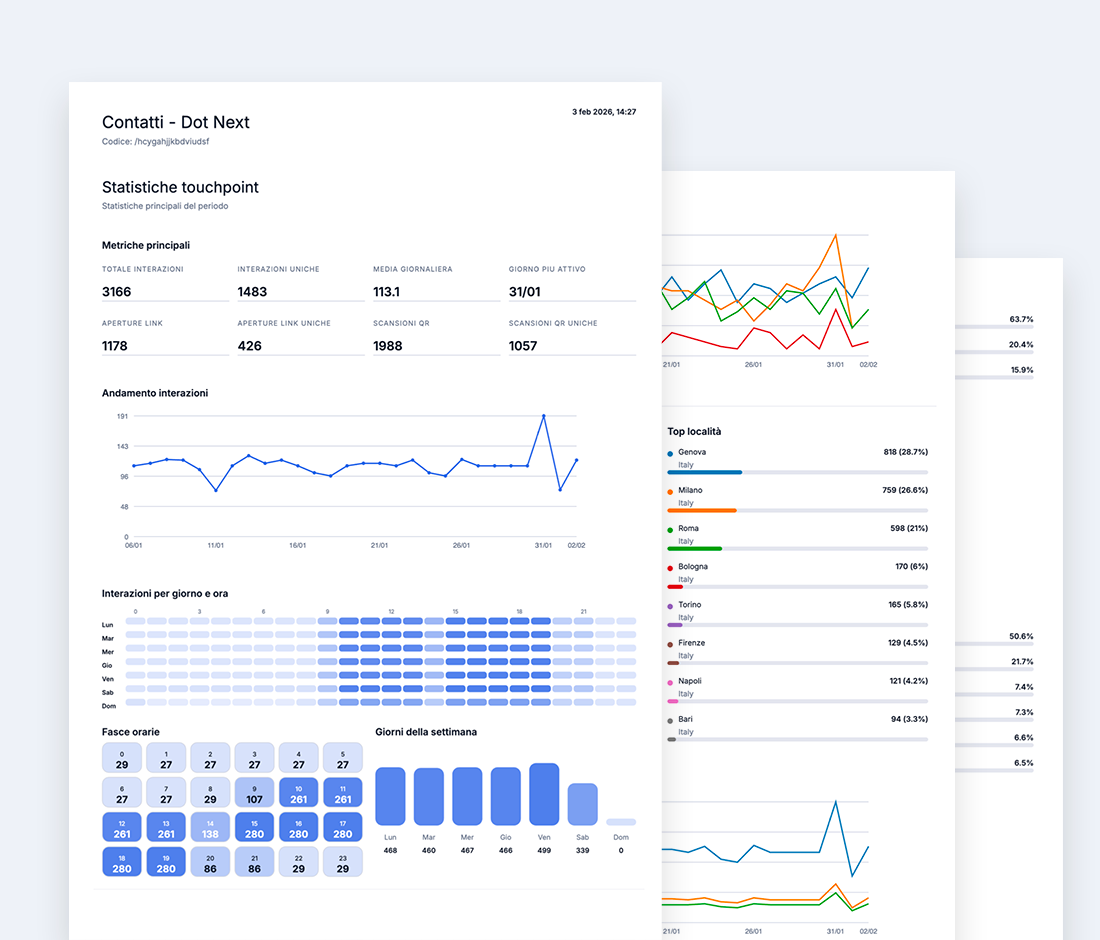Click the orange dot beside Milano

point(670,491)
